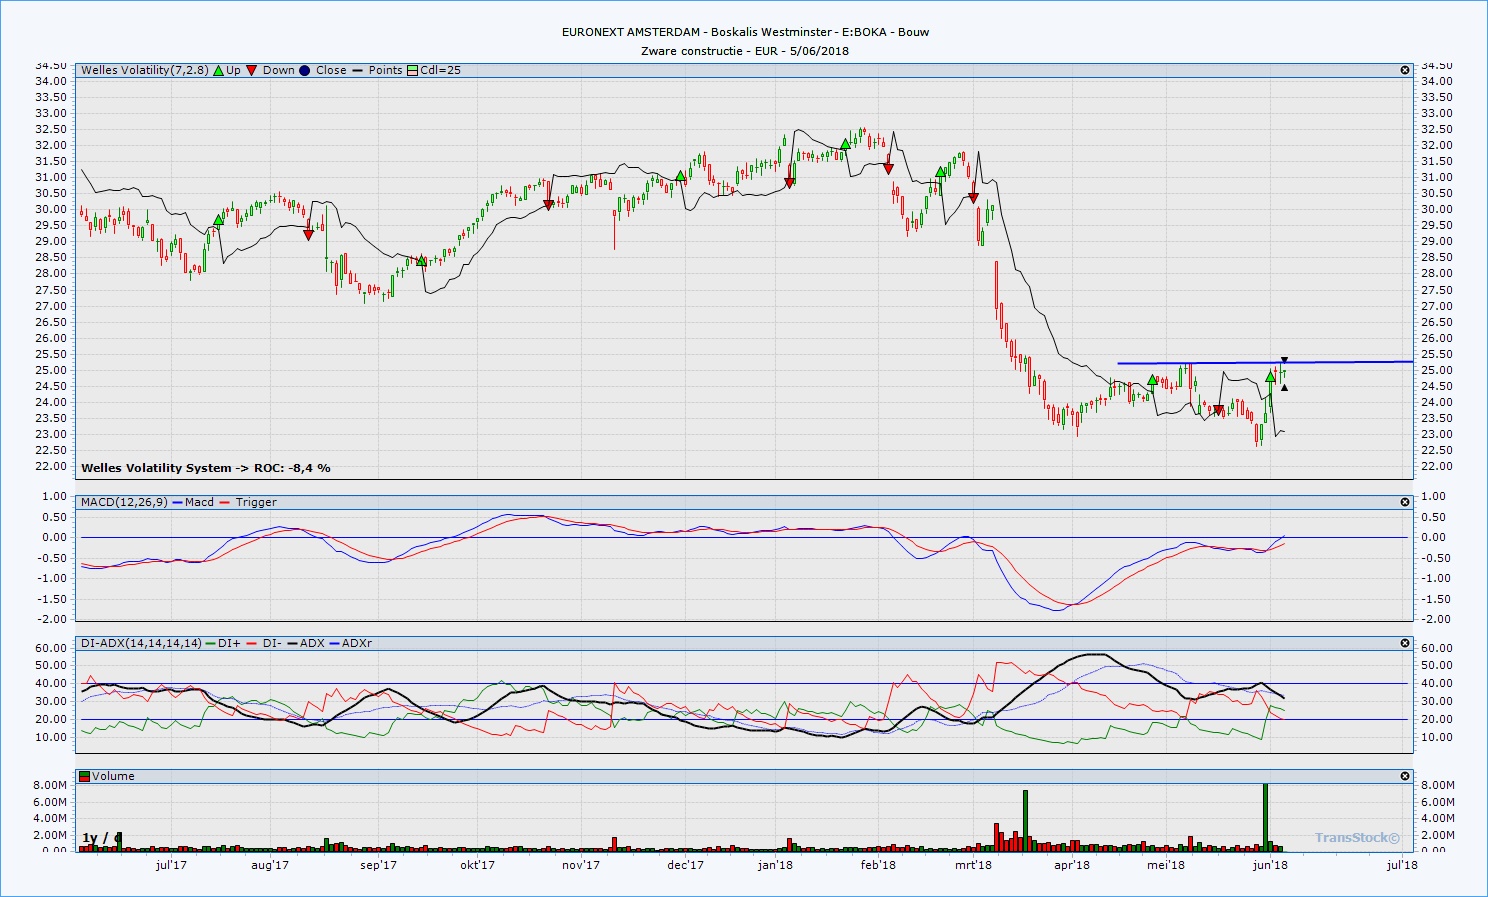This screenshot has height=897, width=1488.
Task: Click the blue ADXr legend entry
Action: tap(350, 643)
